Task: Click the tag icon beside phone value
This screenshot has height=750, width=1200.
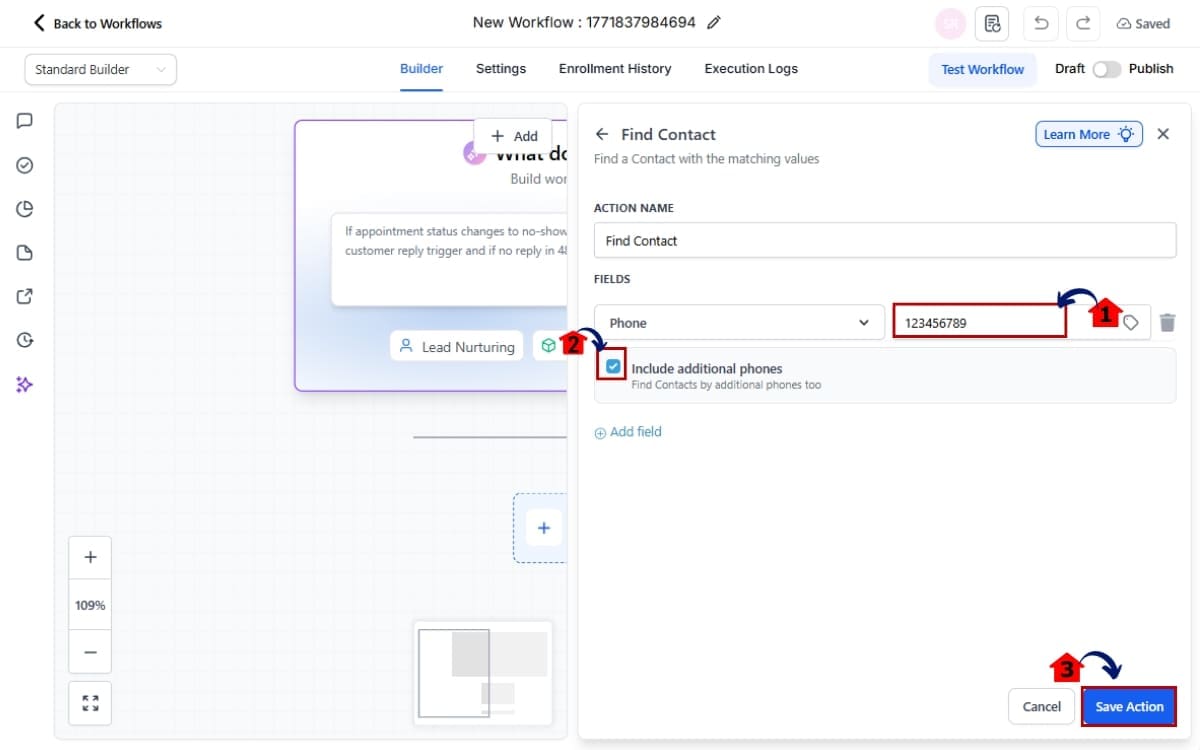Action: 1130,323
